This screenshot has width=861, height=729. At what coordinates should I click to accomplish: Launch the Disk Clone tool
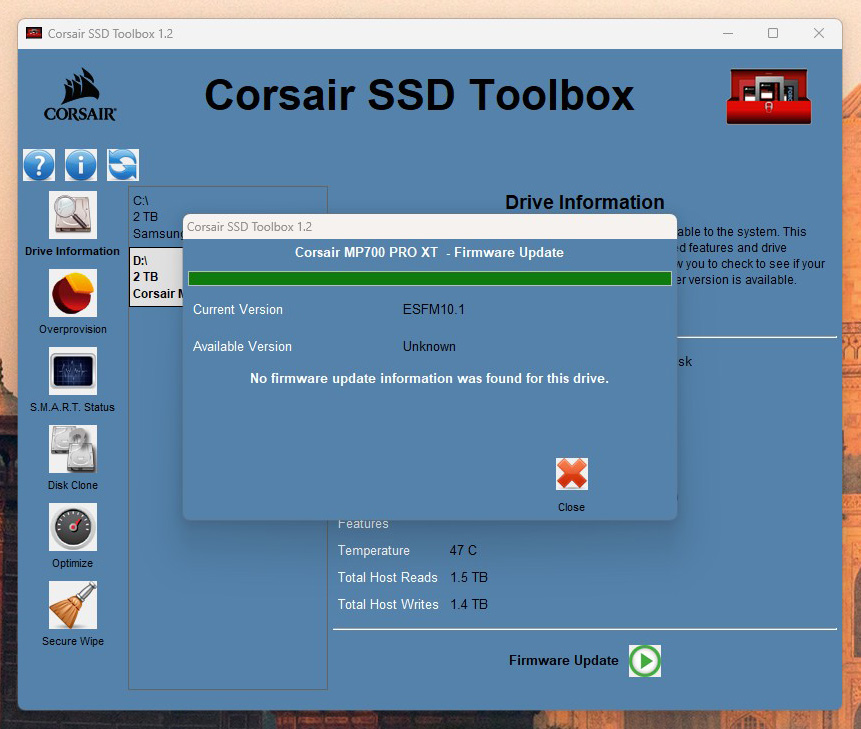pyautogui.click(x=73, y=450)
